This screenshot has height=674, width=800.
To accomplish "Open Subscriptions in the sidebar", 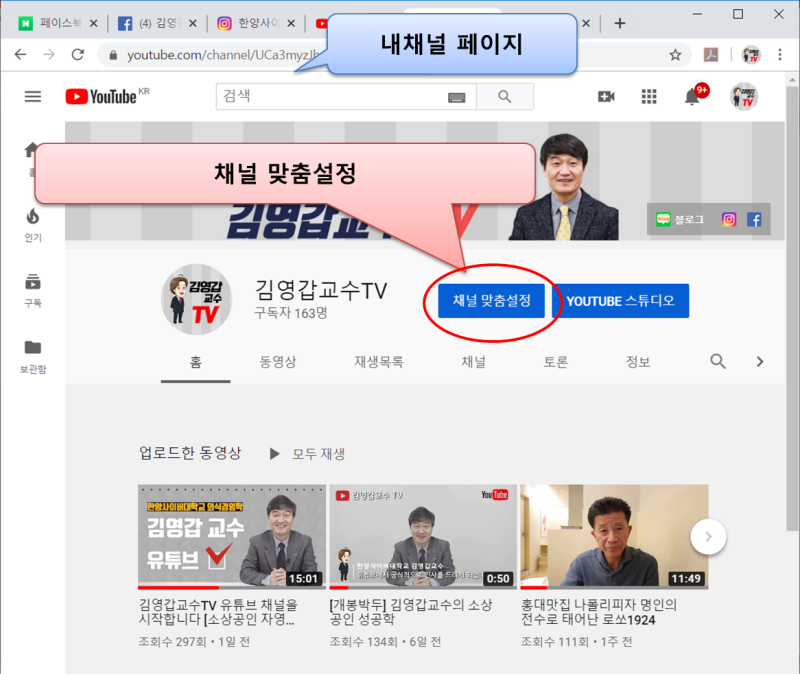I will coord(33,290).
